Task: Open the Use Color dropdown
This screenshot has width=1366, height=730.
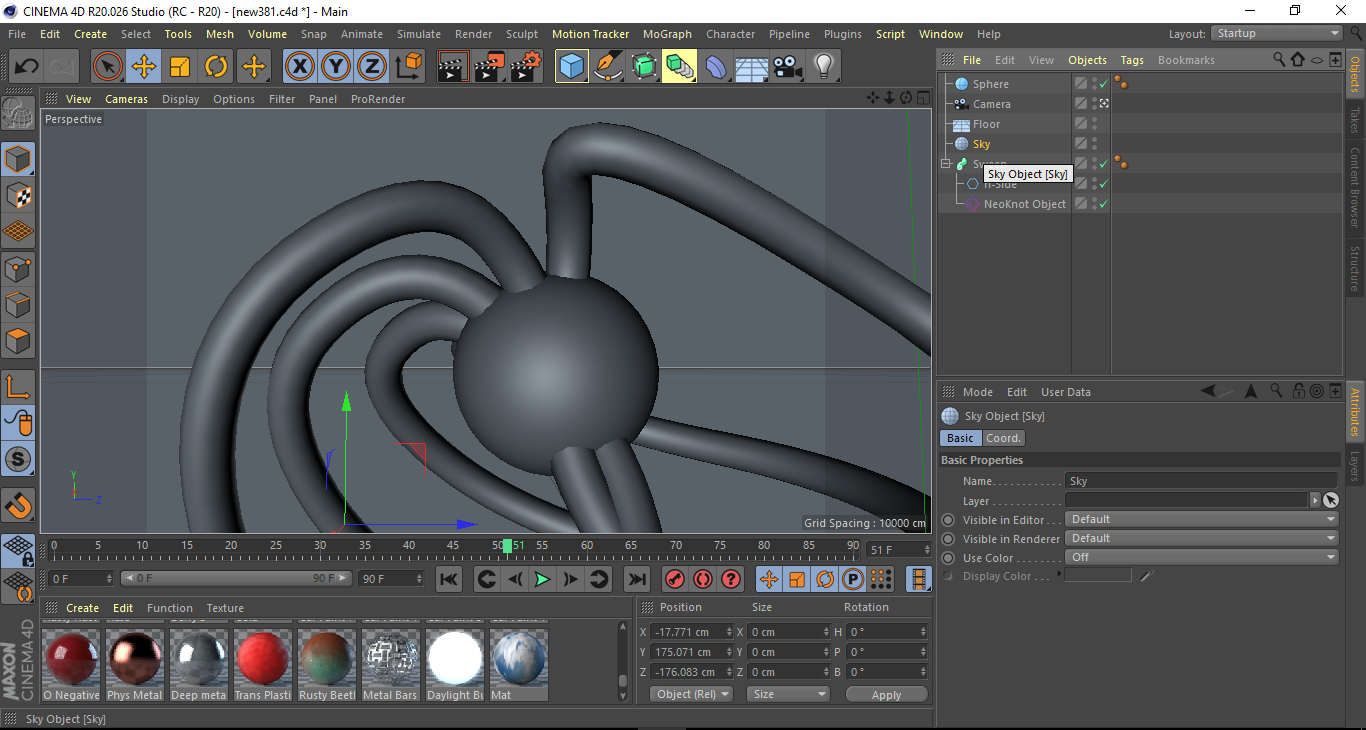Action: pos(1201,557)
